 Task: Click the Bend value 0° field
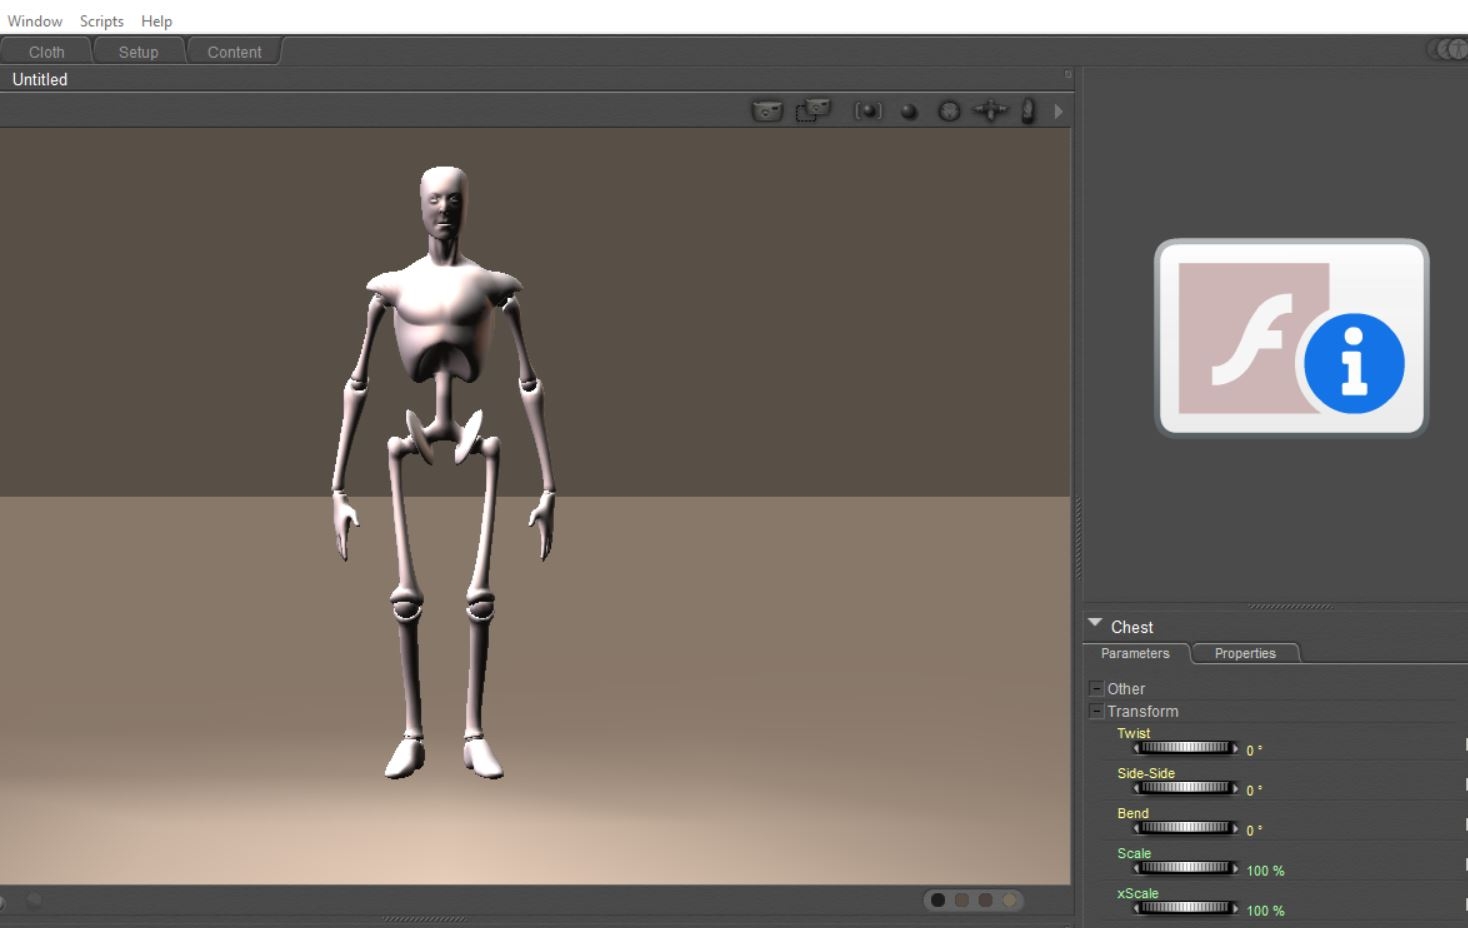coord(1254,830)
